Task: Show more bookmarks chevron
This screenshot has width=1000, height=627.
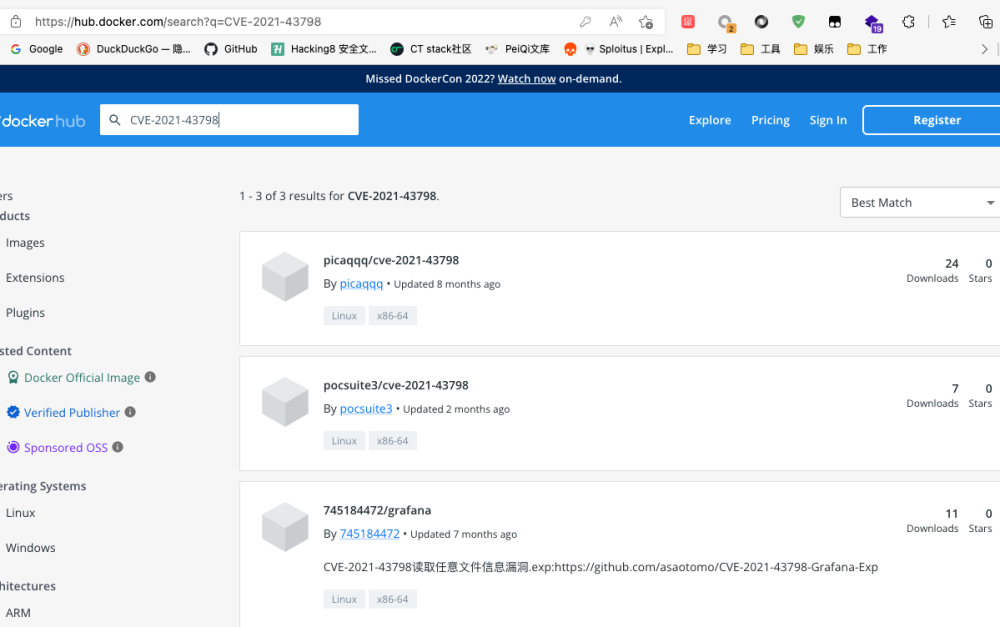Action: [x=984, y=49]
